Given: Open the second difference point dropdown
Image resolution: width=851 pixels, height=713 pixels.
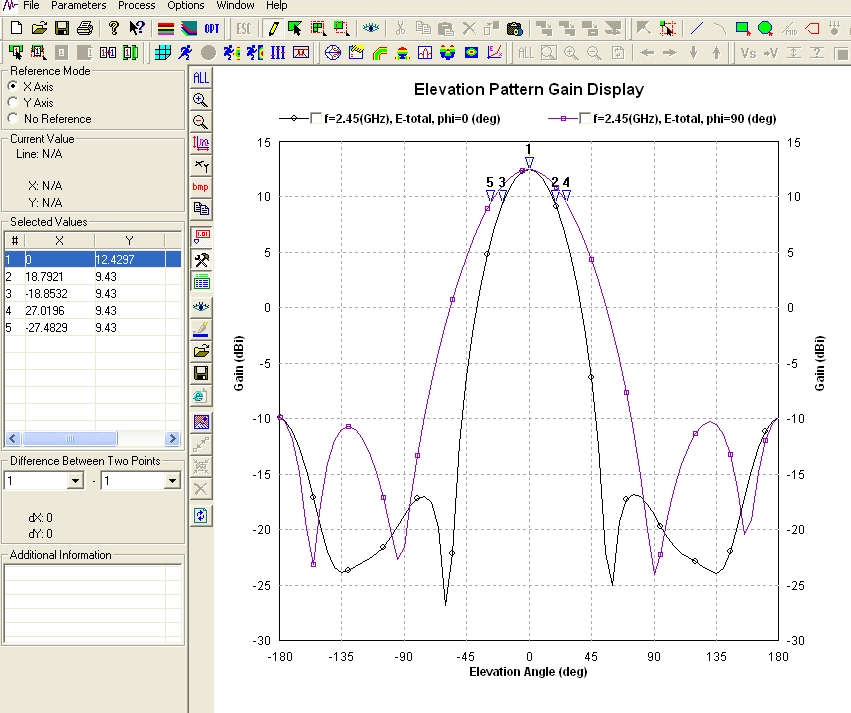Looking at the screenshot, I should 171,482.
